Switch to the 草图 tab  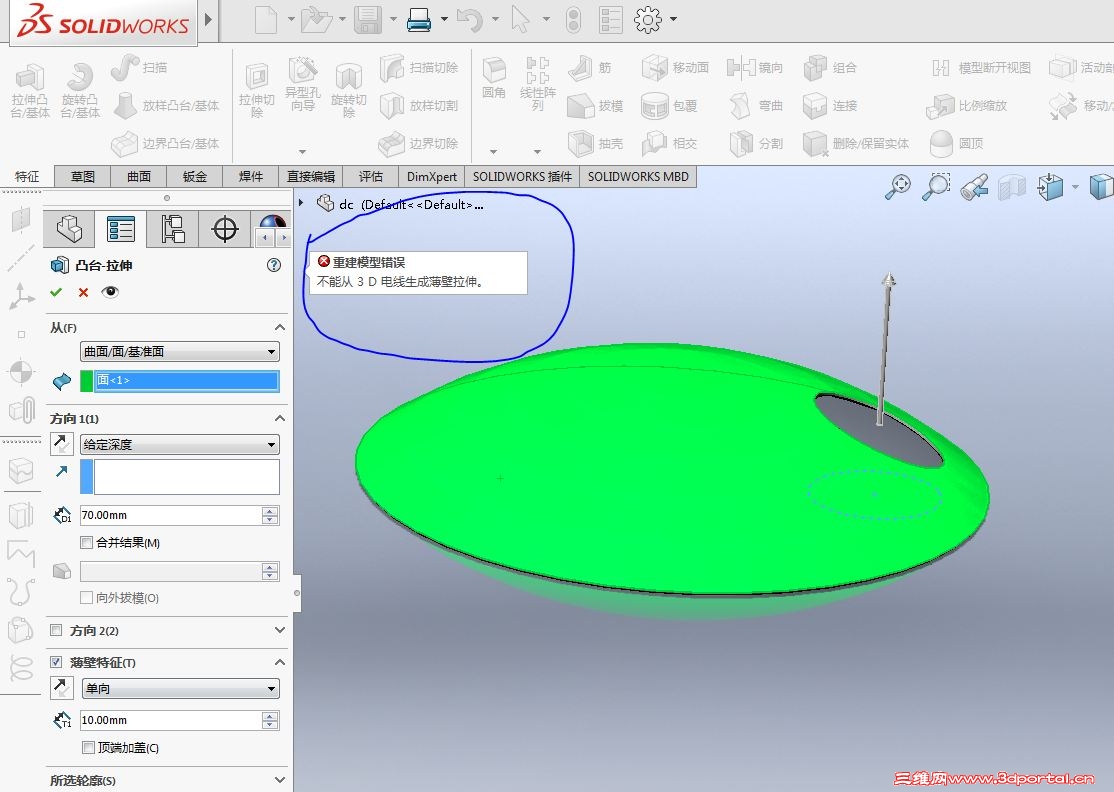83,176
